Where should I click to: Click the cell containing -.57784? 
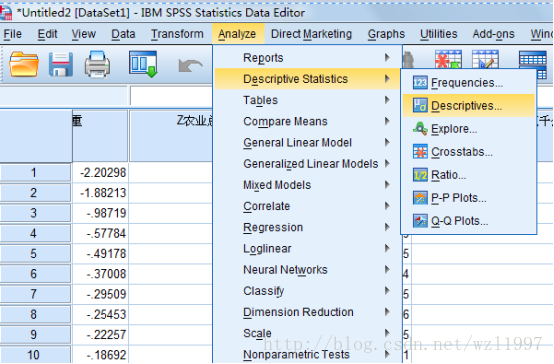(100, 233)
